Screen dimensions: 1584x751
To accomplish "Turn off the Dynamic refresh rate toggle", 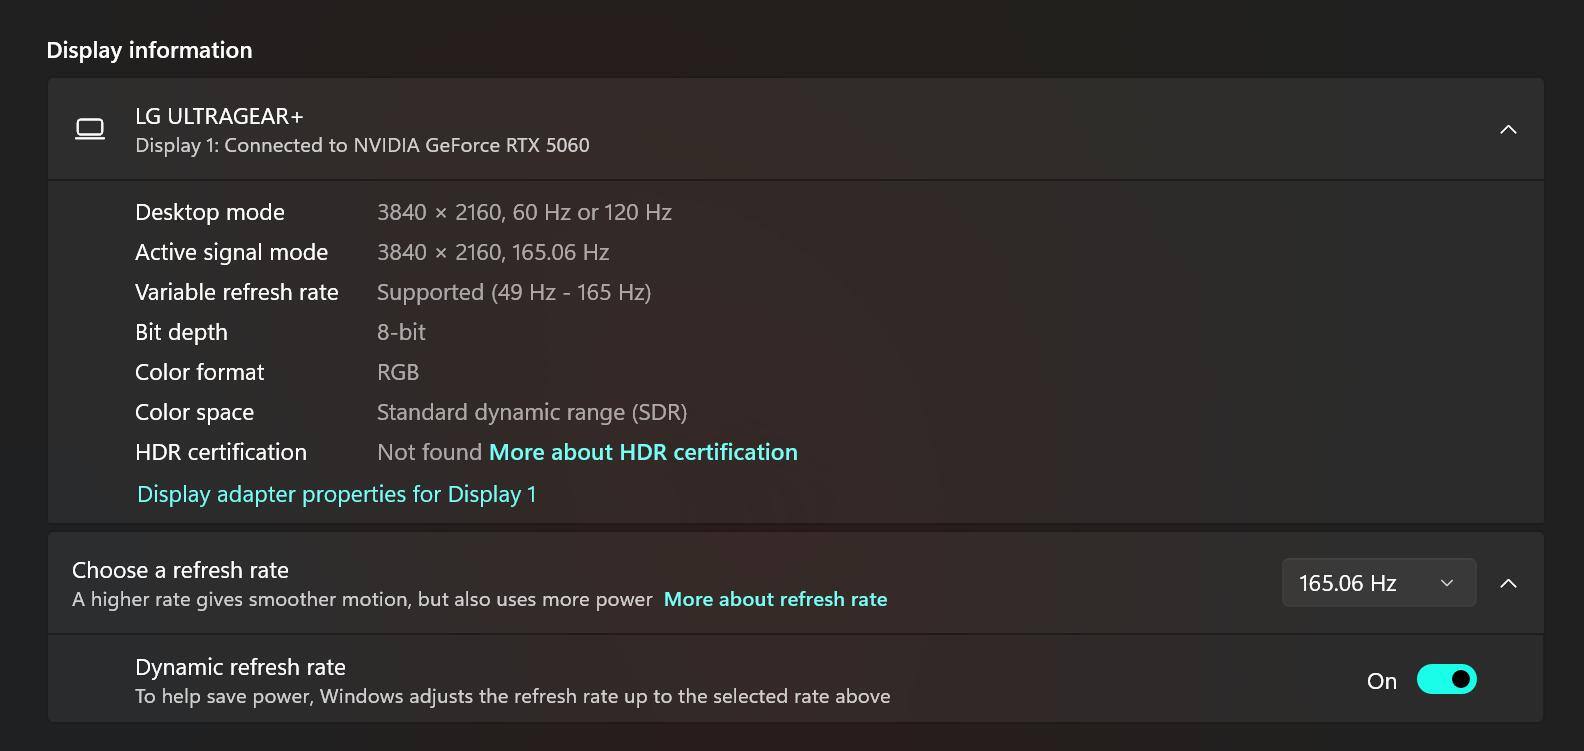I will pyautogui.click(x=1446, y=680).
